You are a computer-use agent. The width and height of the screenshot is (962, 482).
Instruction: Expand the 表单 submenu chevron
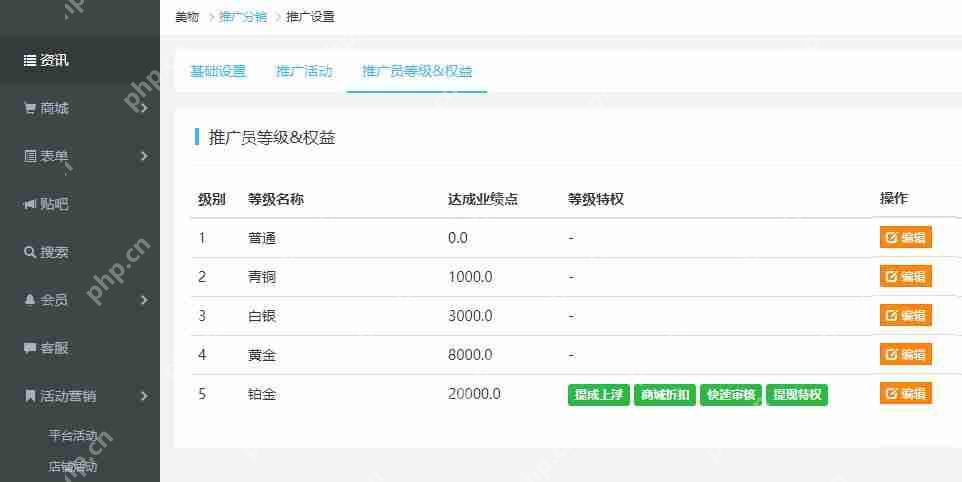[x=144, y=156]
